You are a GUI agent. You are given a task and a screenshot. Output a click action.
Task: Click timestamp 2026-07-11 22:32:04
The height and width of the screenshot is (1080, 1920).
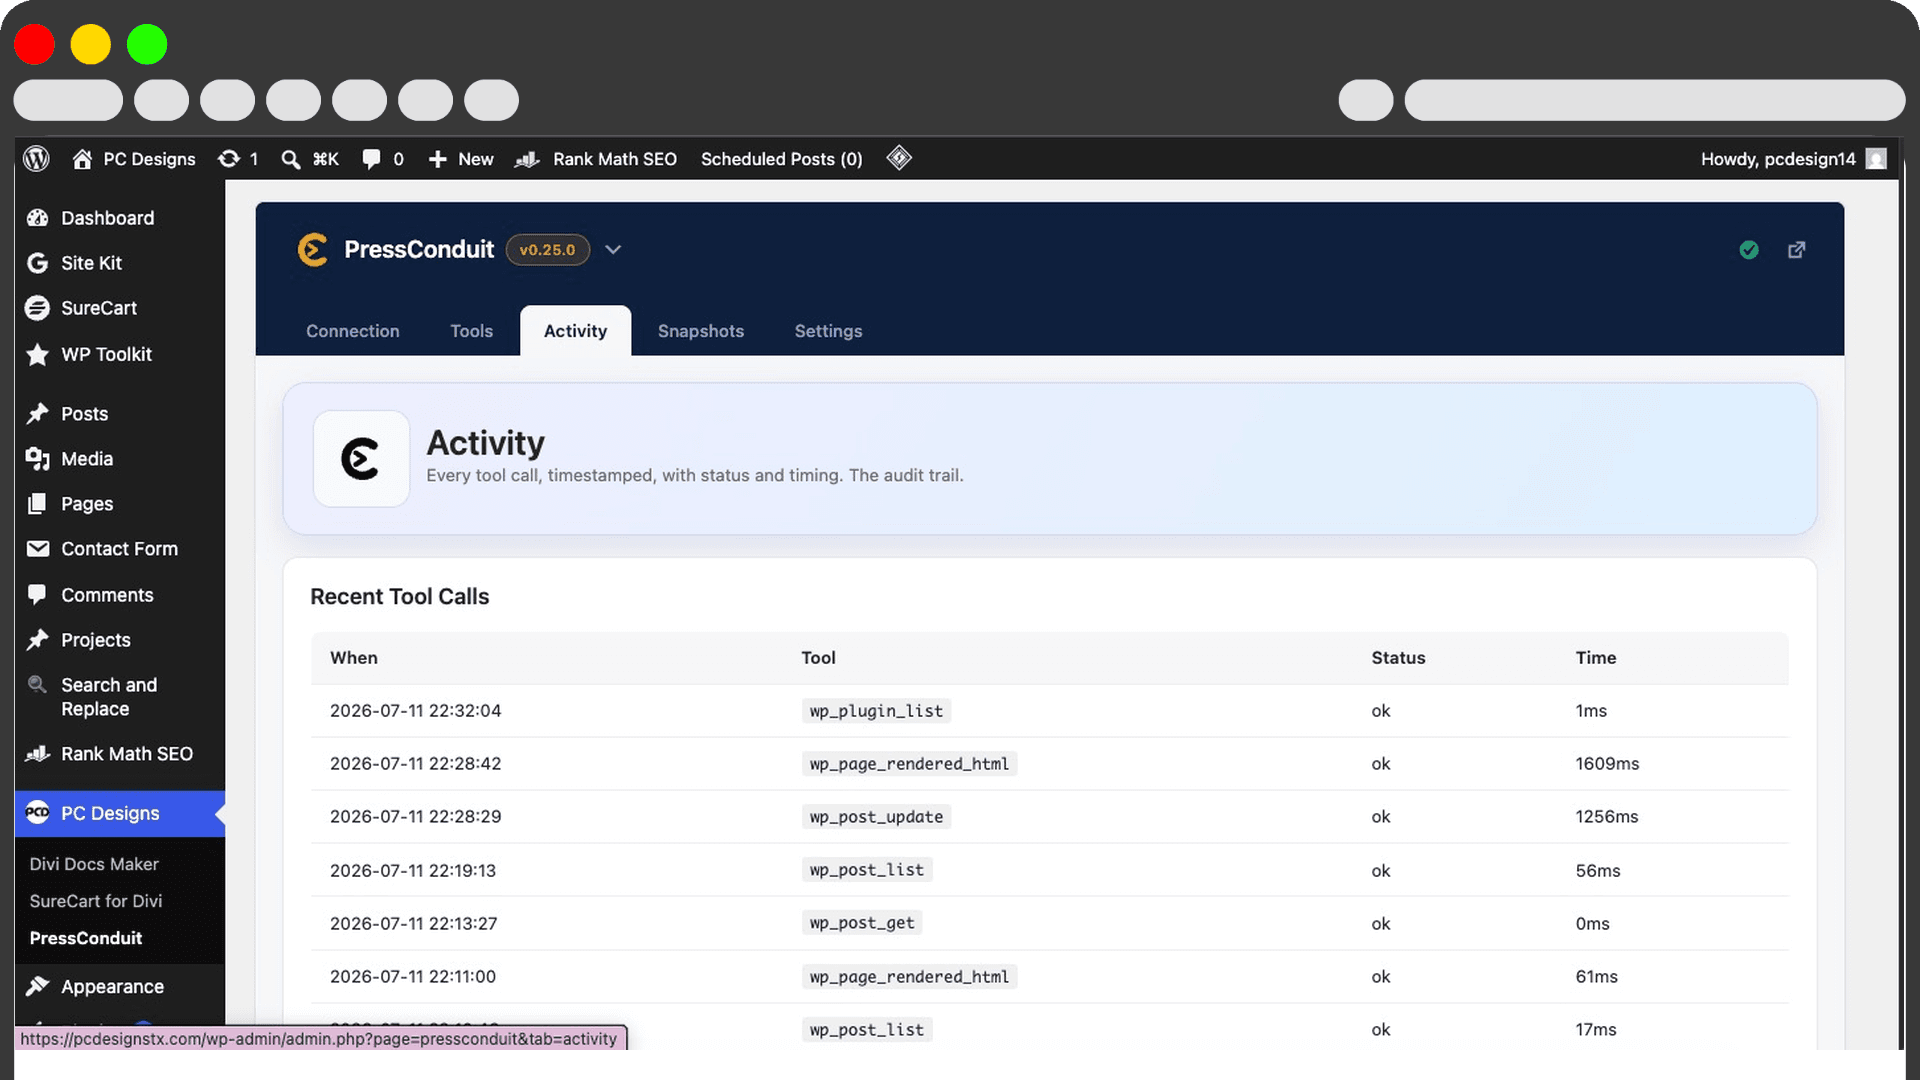(416, 711)
